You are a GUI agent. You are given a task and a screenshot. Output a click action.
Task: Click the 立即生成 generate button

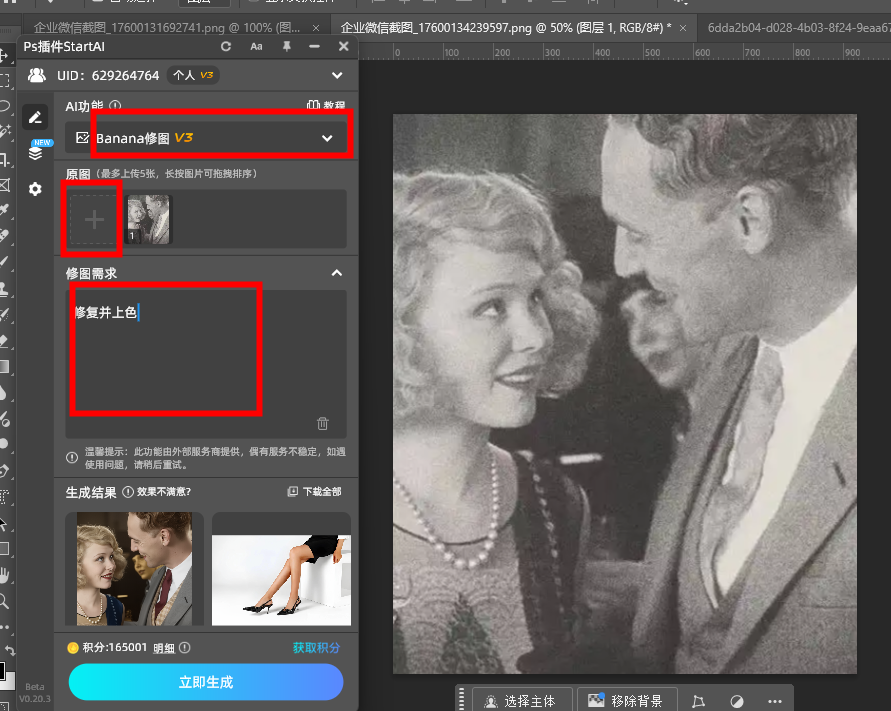coord(206,682)
